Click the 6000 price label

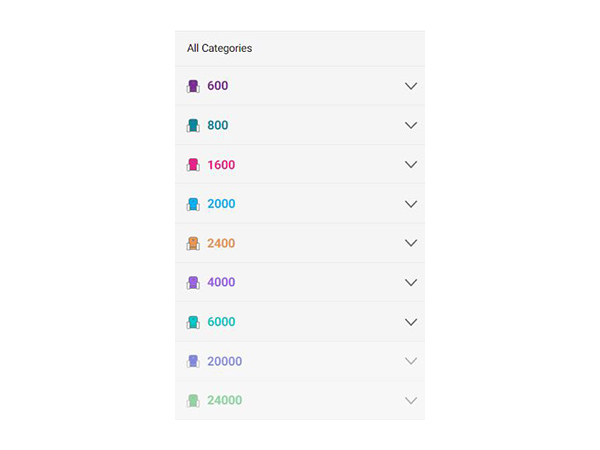(221, 322)
